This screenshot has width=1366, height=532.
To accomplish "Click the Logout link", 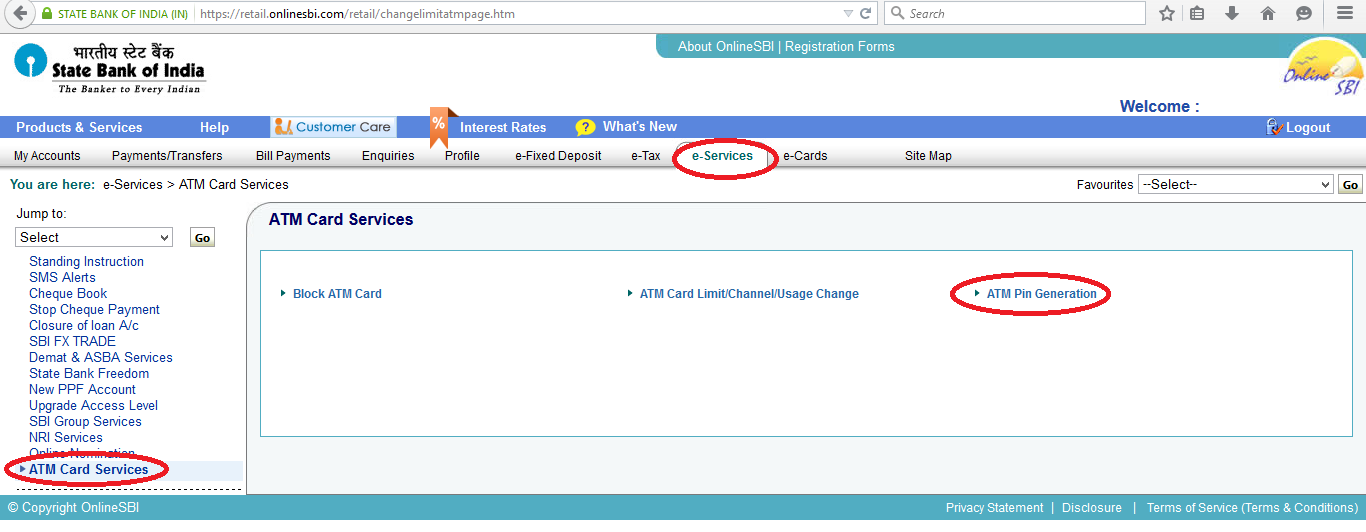I will 1308,127.
